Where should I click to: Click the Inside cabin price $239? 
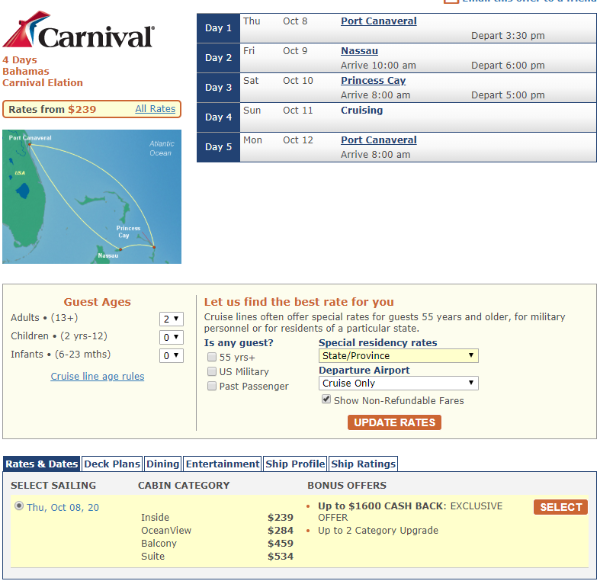click(x=280, y=518)
